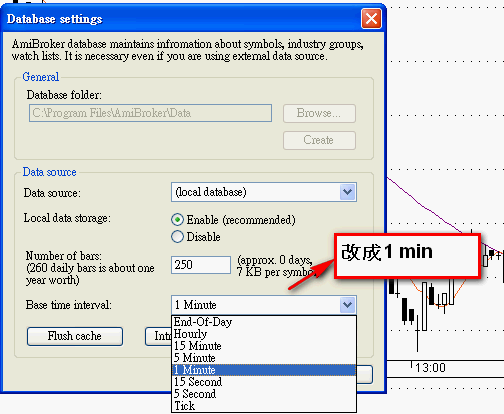The image size is (504, 414).
Task: Click the Number of bars field
Action: 201,265
